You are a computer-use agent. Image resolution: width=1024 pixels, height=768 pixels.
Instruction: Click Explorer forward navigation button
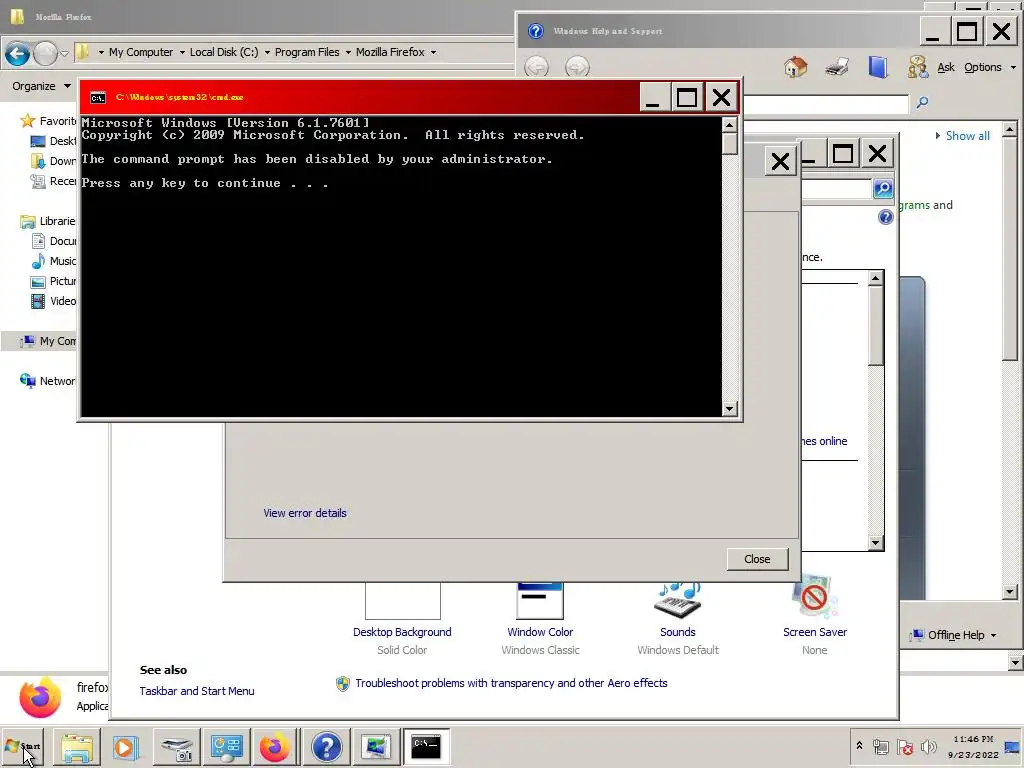click(45, 54)
